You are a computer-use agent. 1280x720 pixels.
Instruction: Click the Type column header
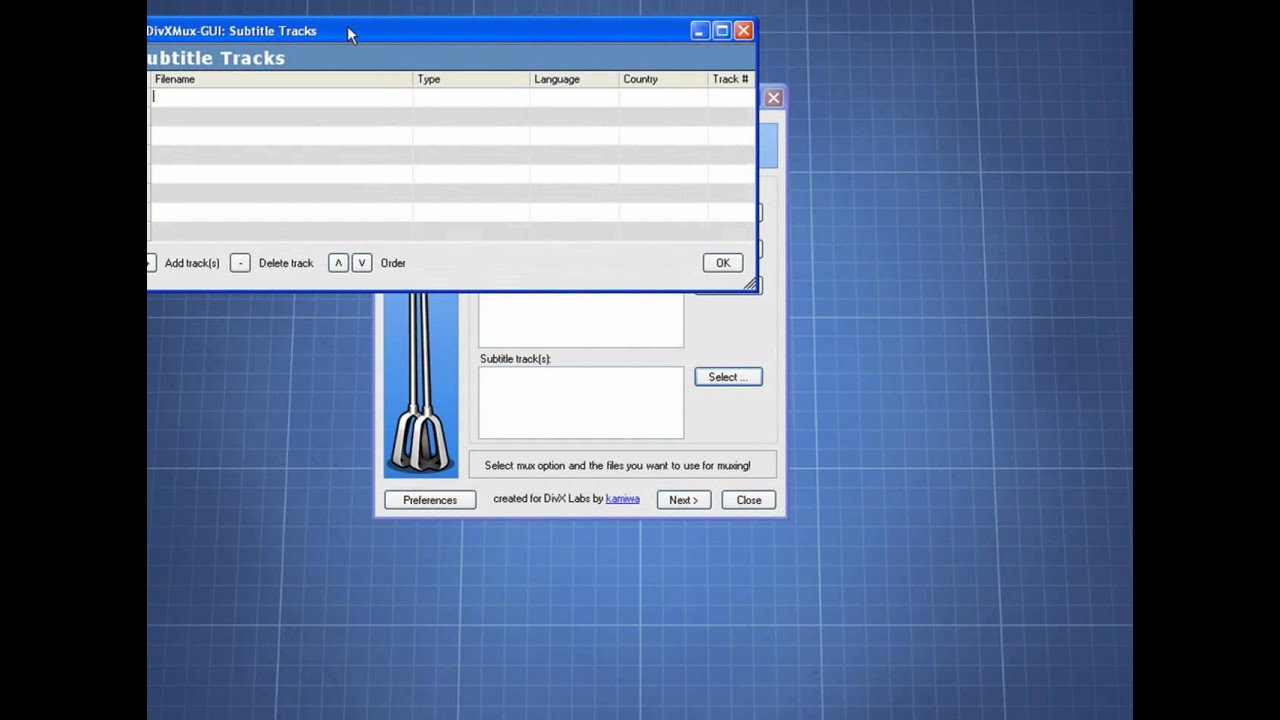click(x=472, y=79)
